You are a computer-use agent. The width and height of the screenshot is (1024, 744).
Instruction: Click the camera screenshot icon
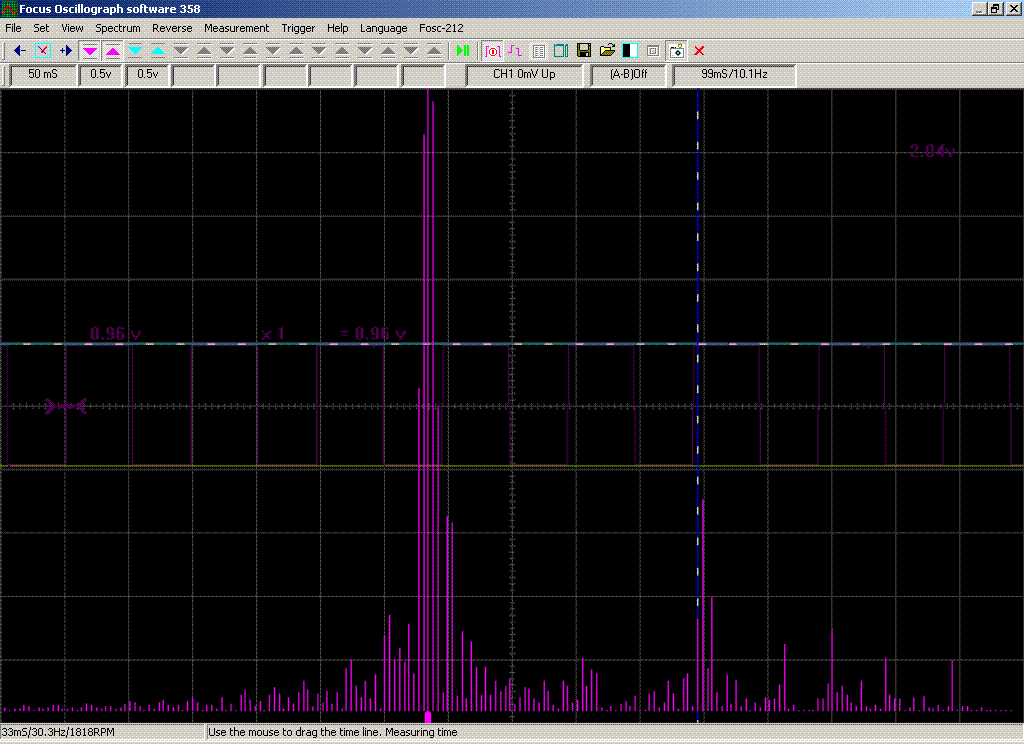pos(677,50)
